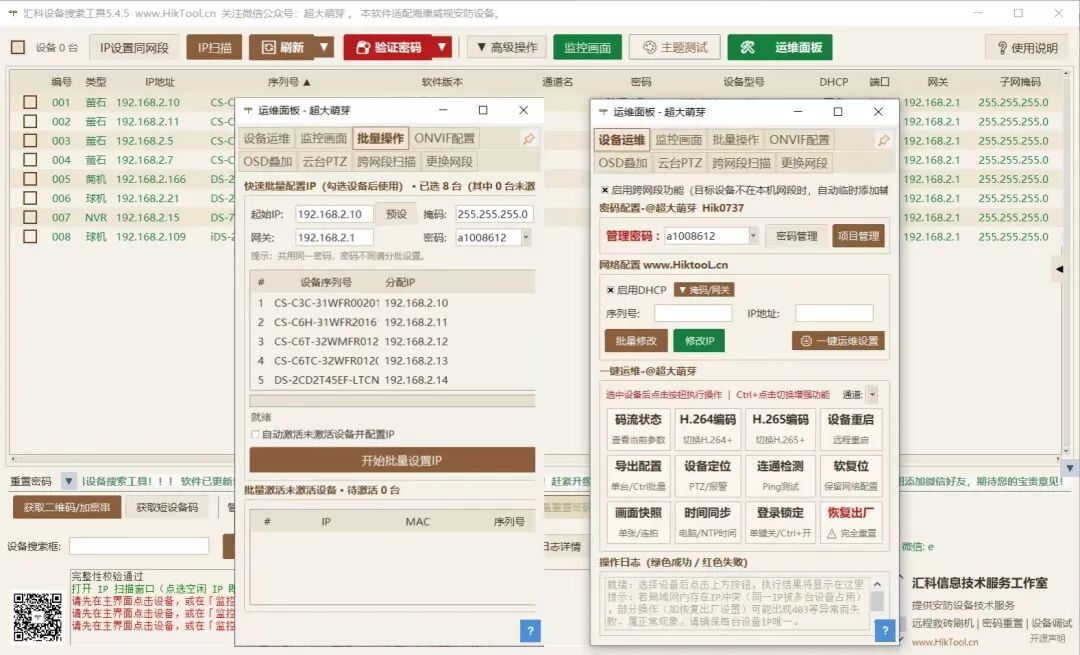1080x655 pixels.
Task: Open 主题测试 palette button
Action: (674, 48)
